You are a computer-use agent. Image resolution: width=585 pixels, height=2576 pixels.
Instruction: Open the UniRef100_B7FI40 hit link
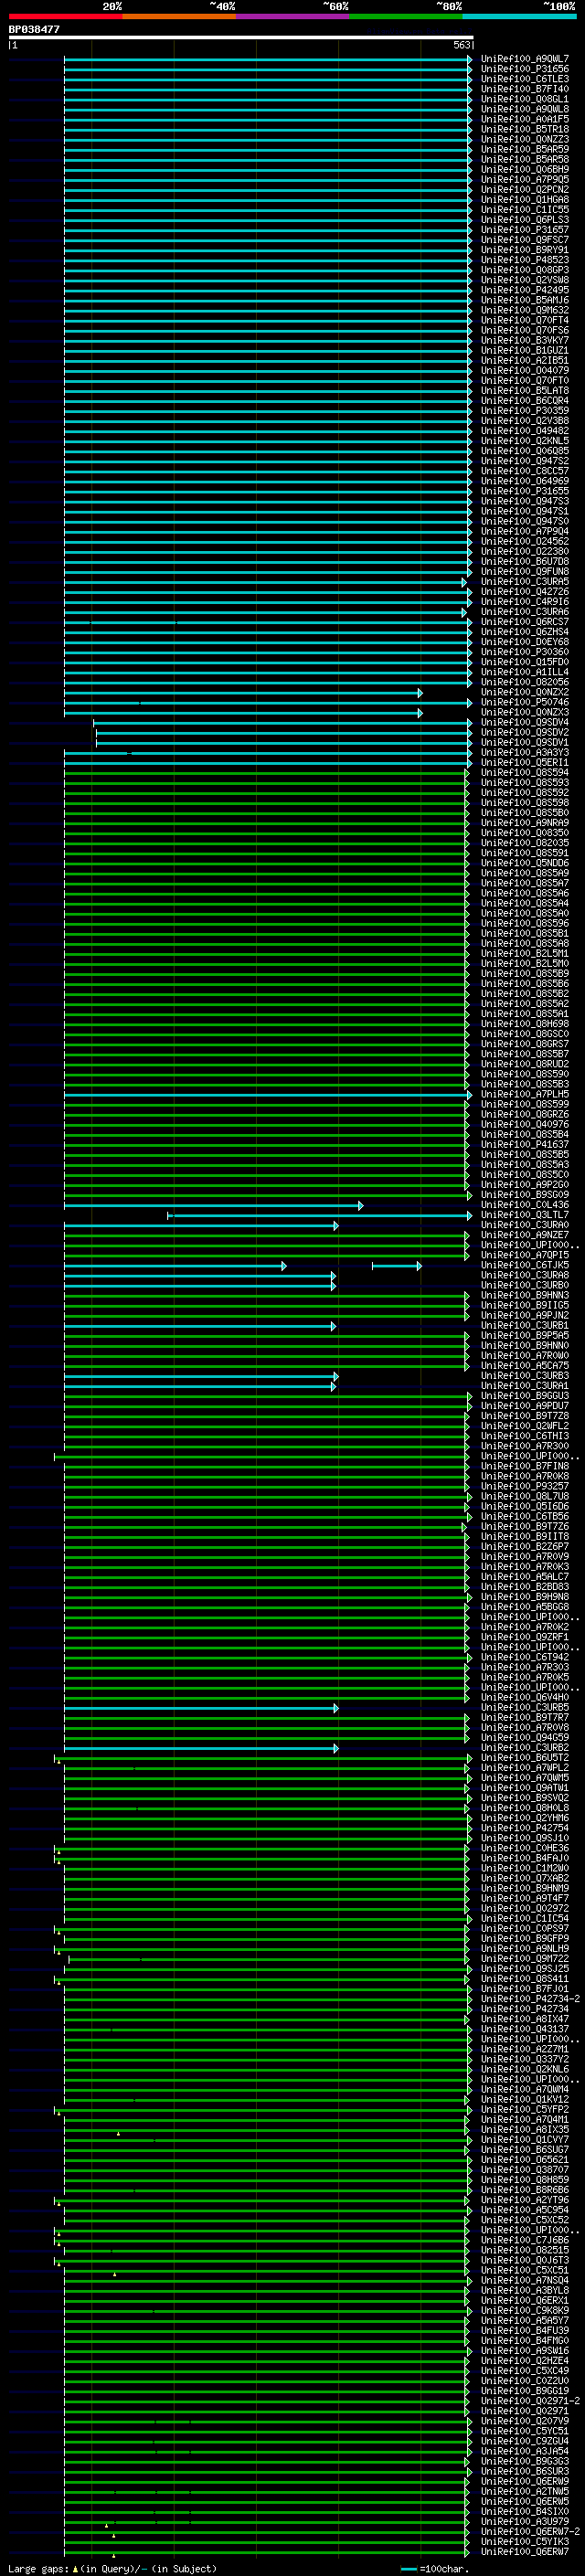tap(525, 89)
